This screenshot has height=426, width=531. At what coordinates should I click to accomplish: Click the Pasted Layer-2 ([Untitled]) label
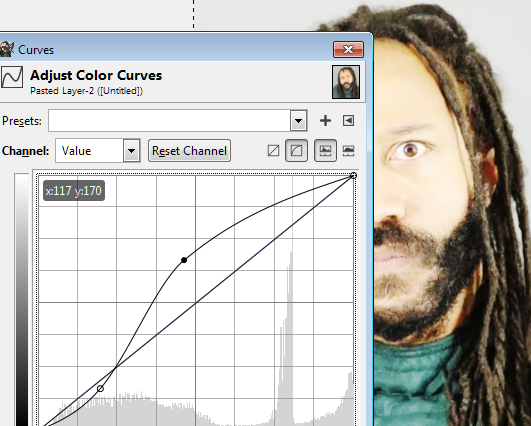pyautogui.click(x=87, y=91)
